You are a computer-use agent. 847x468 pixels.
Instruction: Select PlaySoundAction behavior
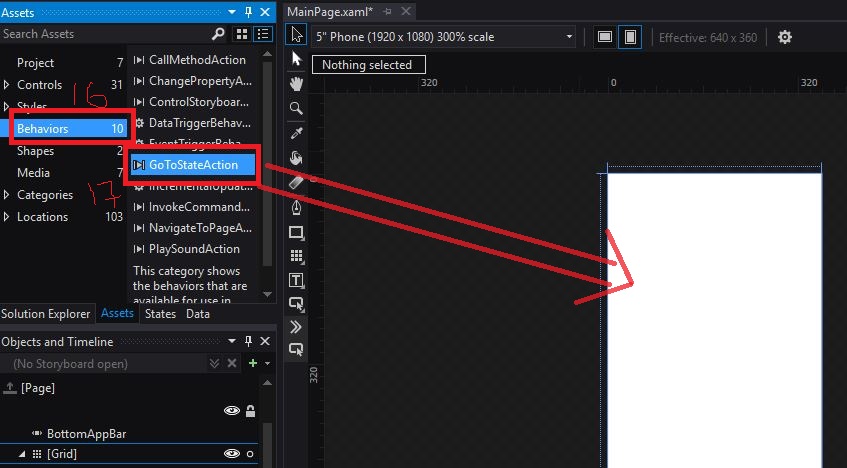tap(195, 249)
